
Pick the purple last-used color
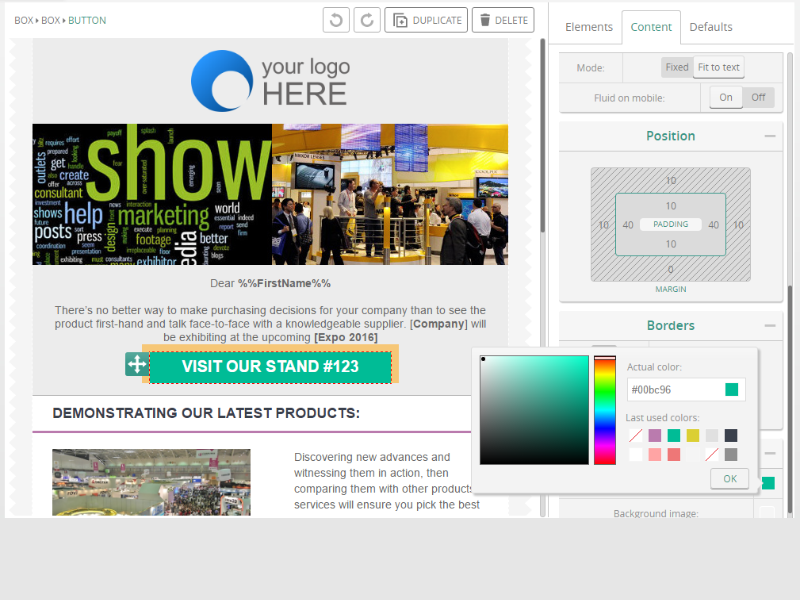coord(655,435)
